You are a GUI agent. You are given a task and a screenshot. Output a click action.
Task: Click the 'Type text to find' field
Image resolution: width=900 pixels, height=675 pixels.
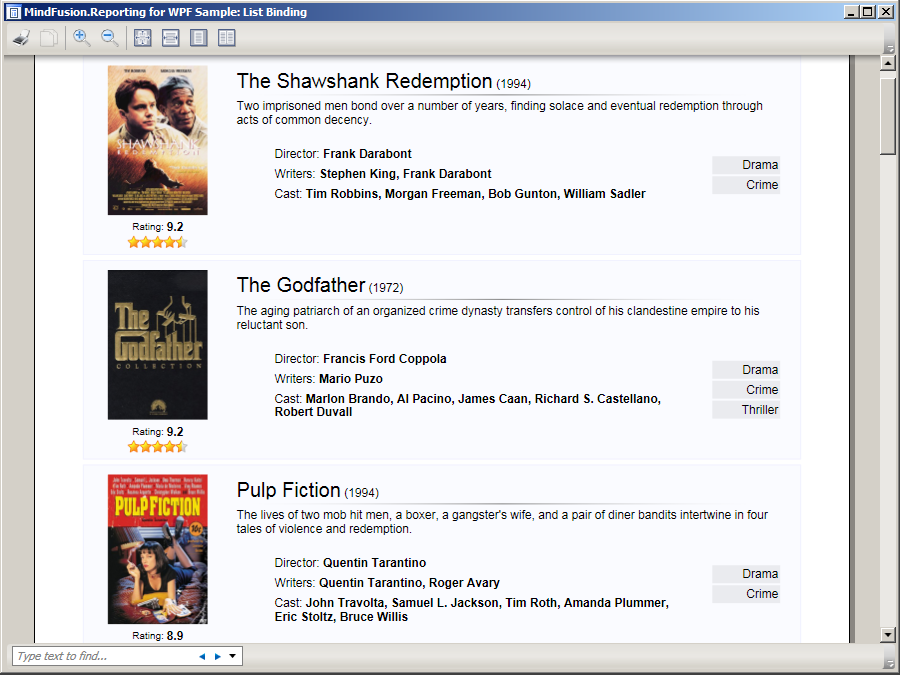click(x=100, y=657)
